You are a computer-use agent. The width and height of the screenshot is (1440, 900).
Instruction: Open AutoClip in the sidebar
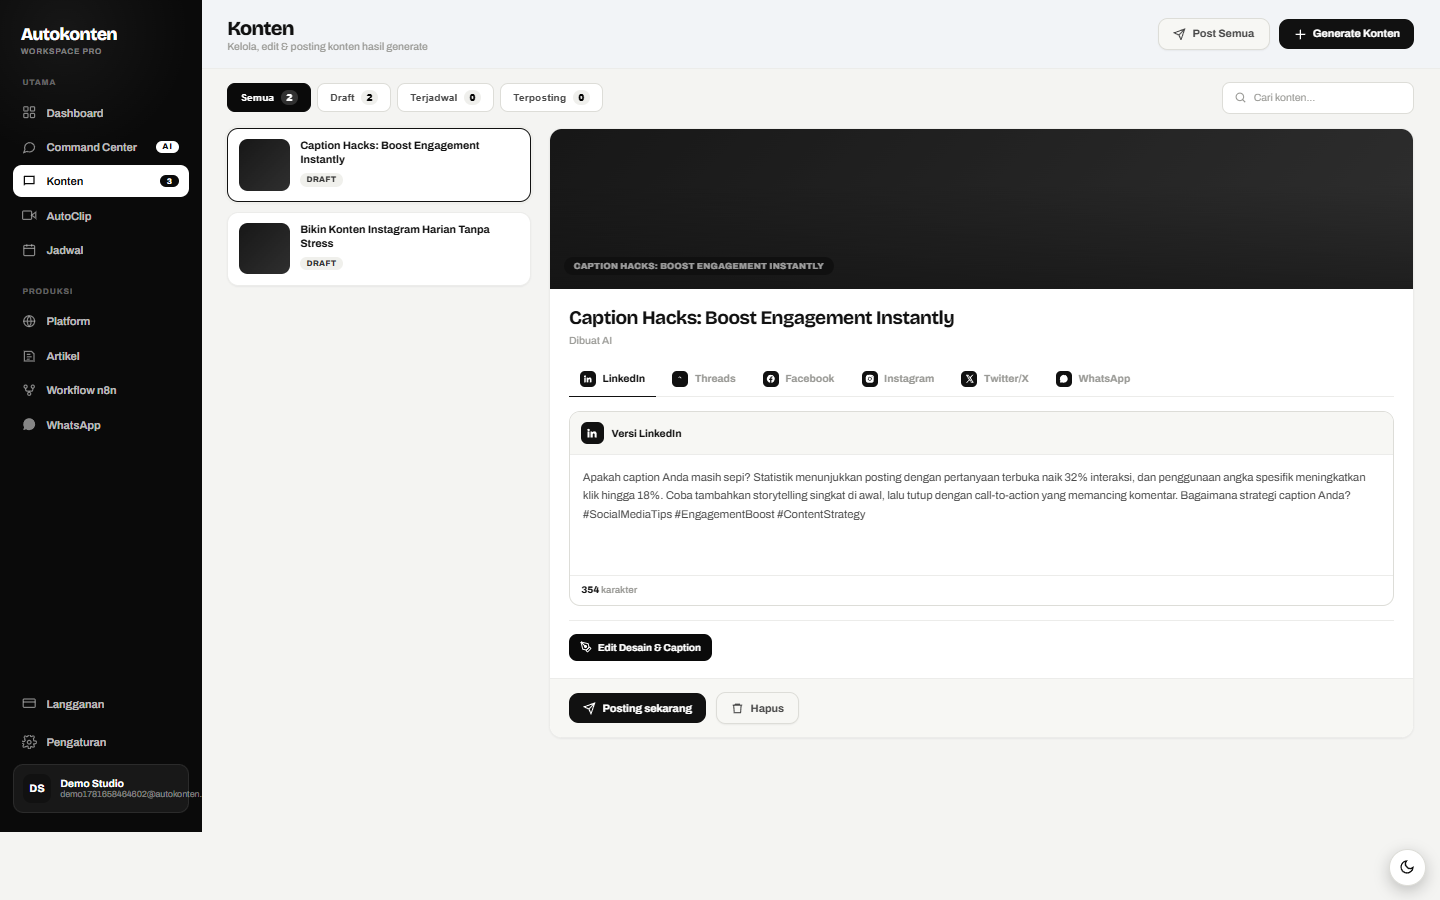tap(100, 216)
